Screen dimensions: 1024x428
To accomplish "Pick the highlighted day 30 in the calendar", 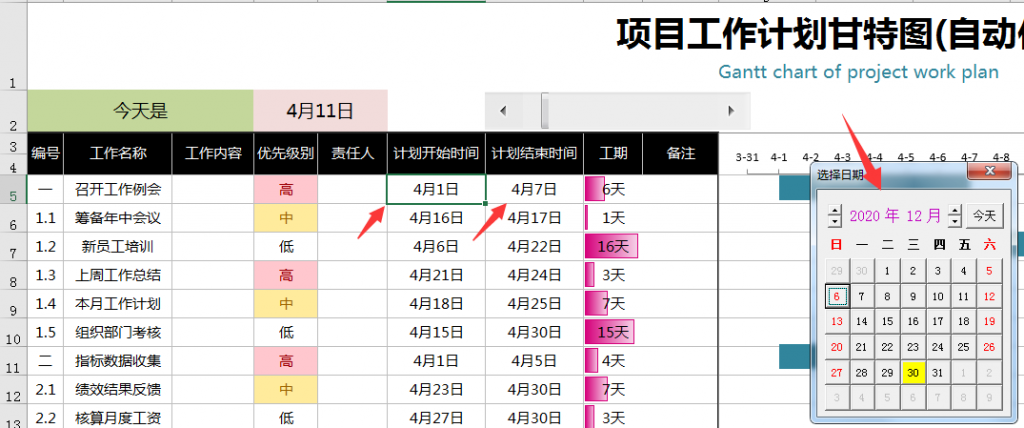I will click(x=913, y=372).
